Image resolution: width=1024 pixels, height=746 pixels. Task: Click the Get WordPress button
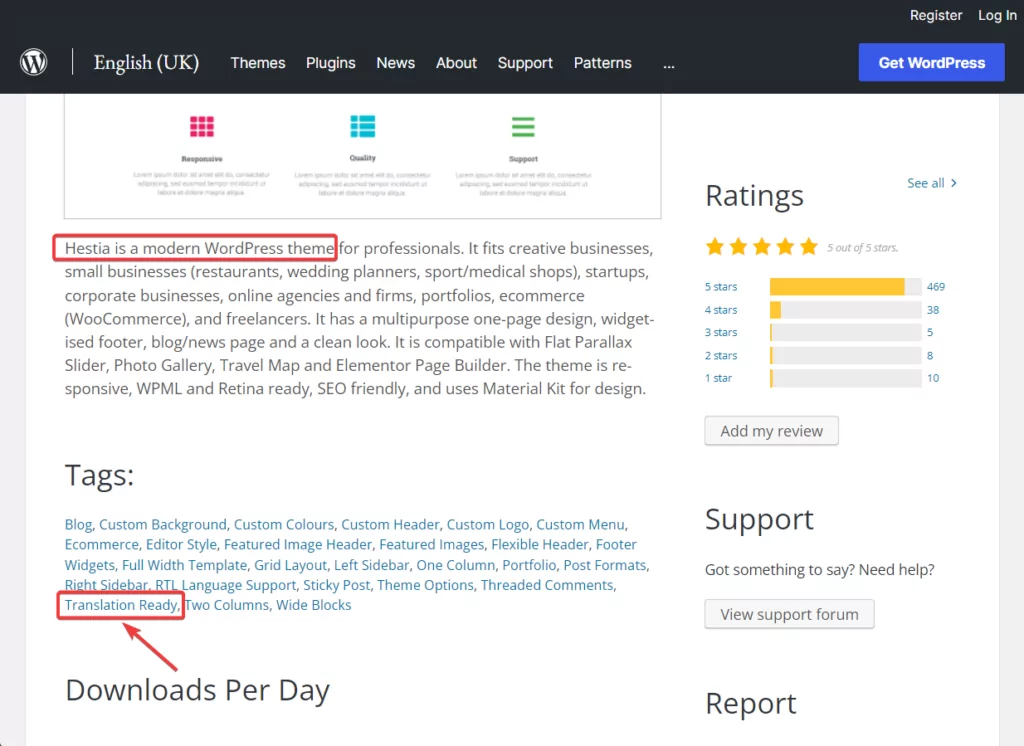pos(931,62)
